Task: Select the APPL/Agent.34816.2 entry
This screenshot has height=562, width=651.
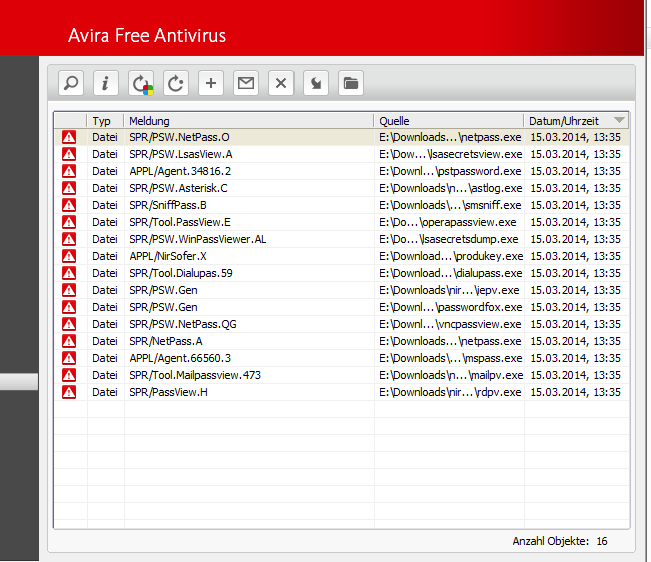Action: 342,171
